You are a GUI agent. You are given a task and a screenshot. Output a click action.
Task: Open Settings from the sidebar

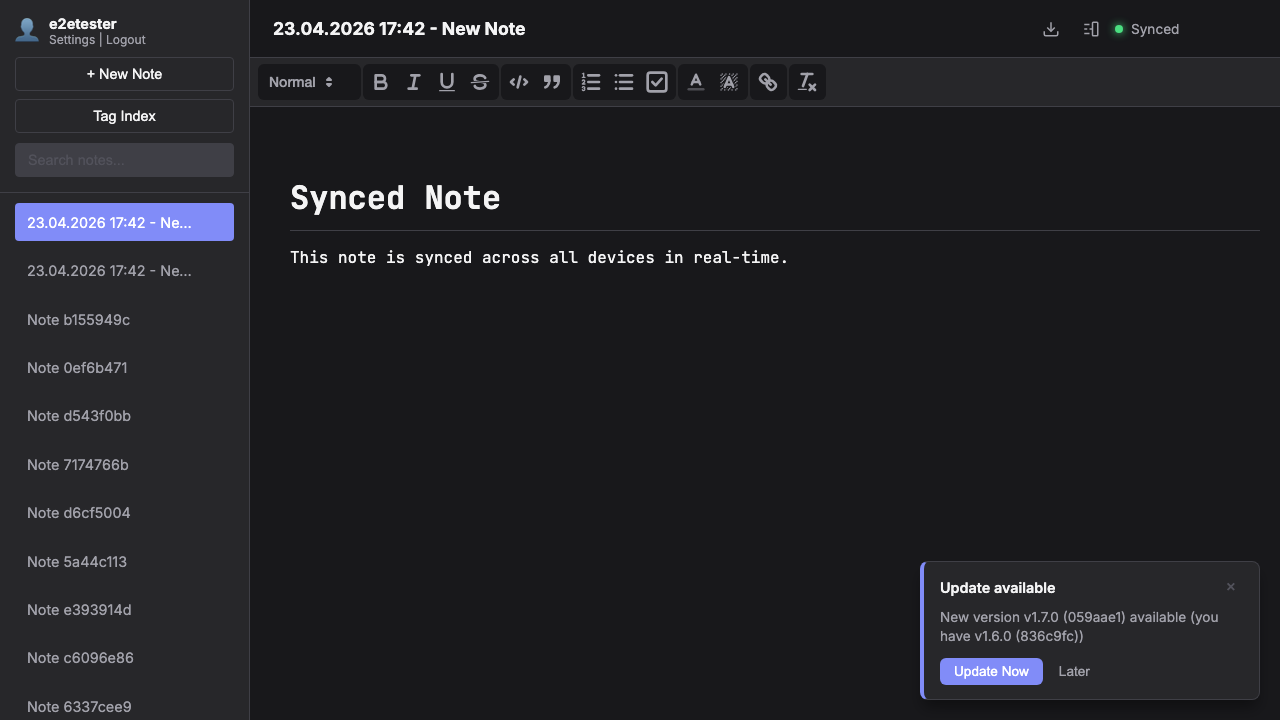point(71,40)
